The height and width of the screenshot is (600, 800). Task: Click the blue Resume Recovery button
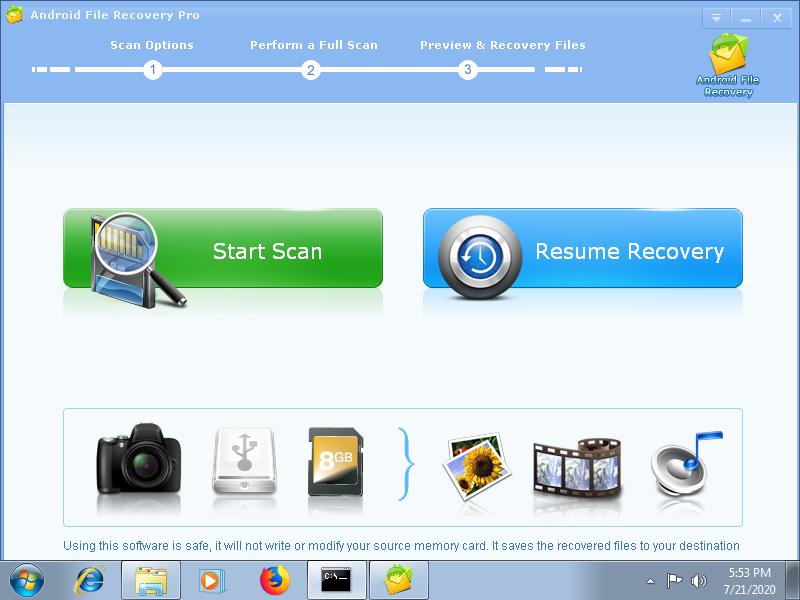pos(583,248)
